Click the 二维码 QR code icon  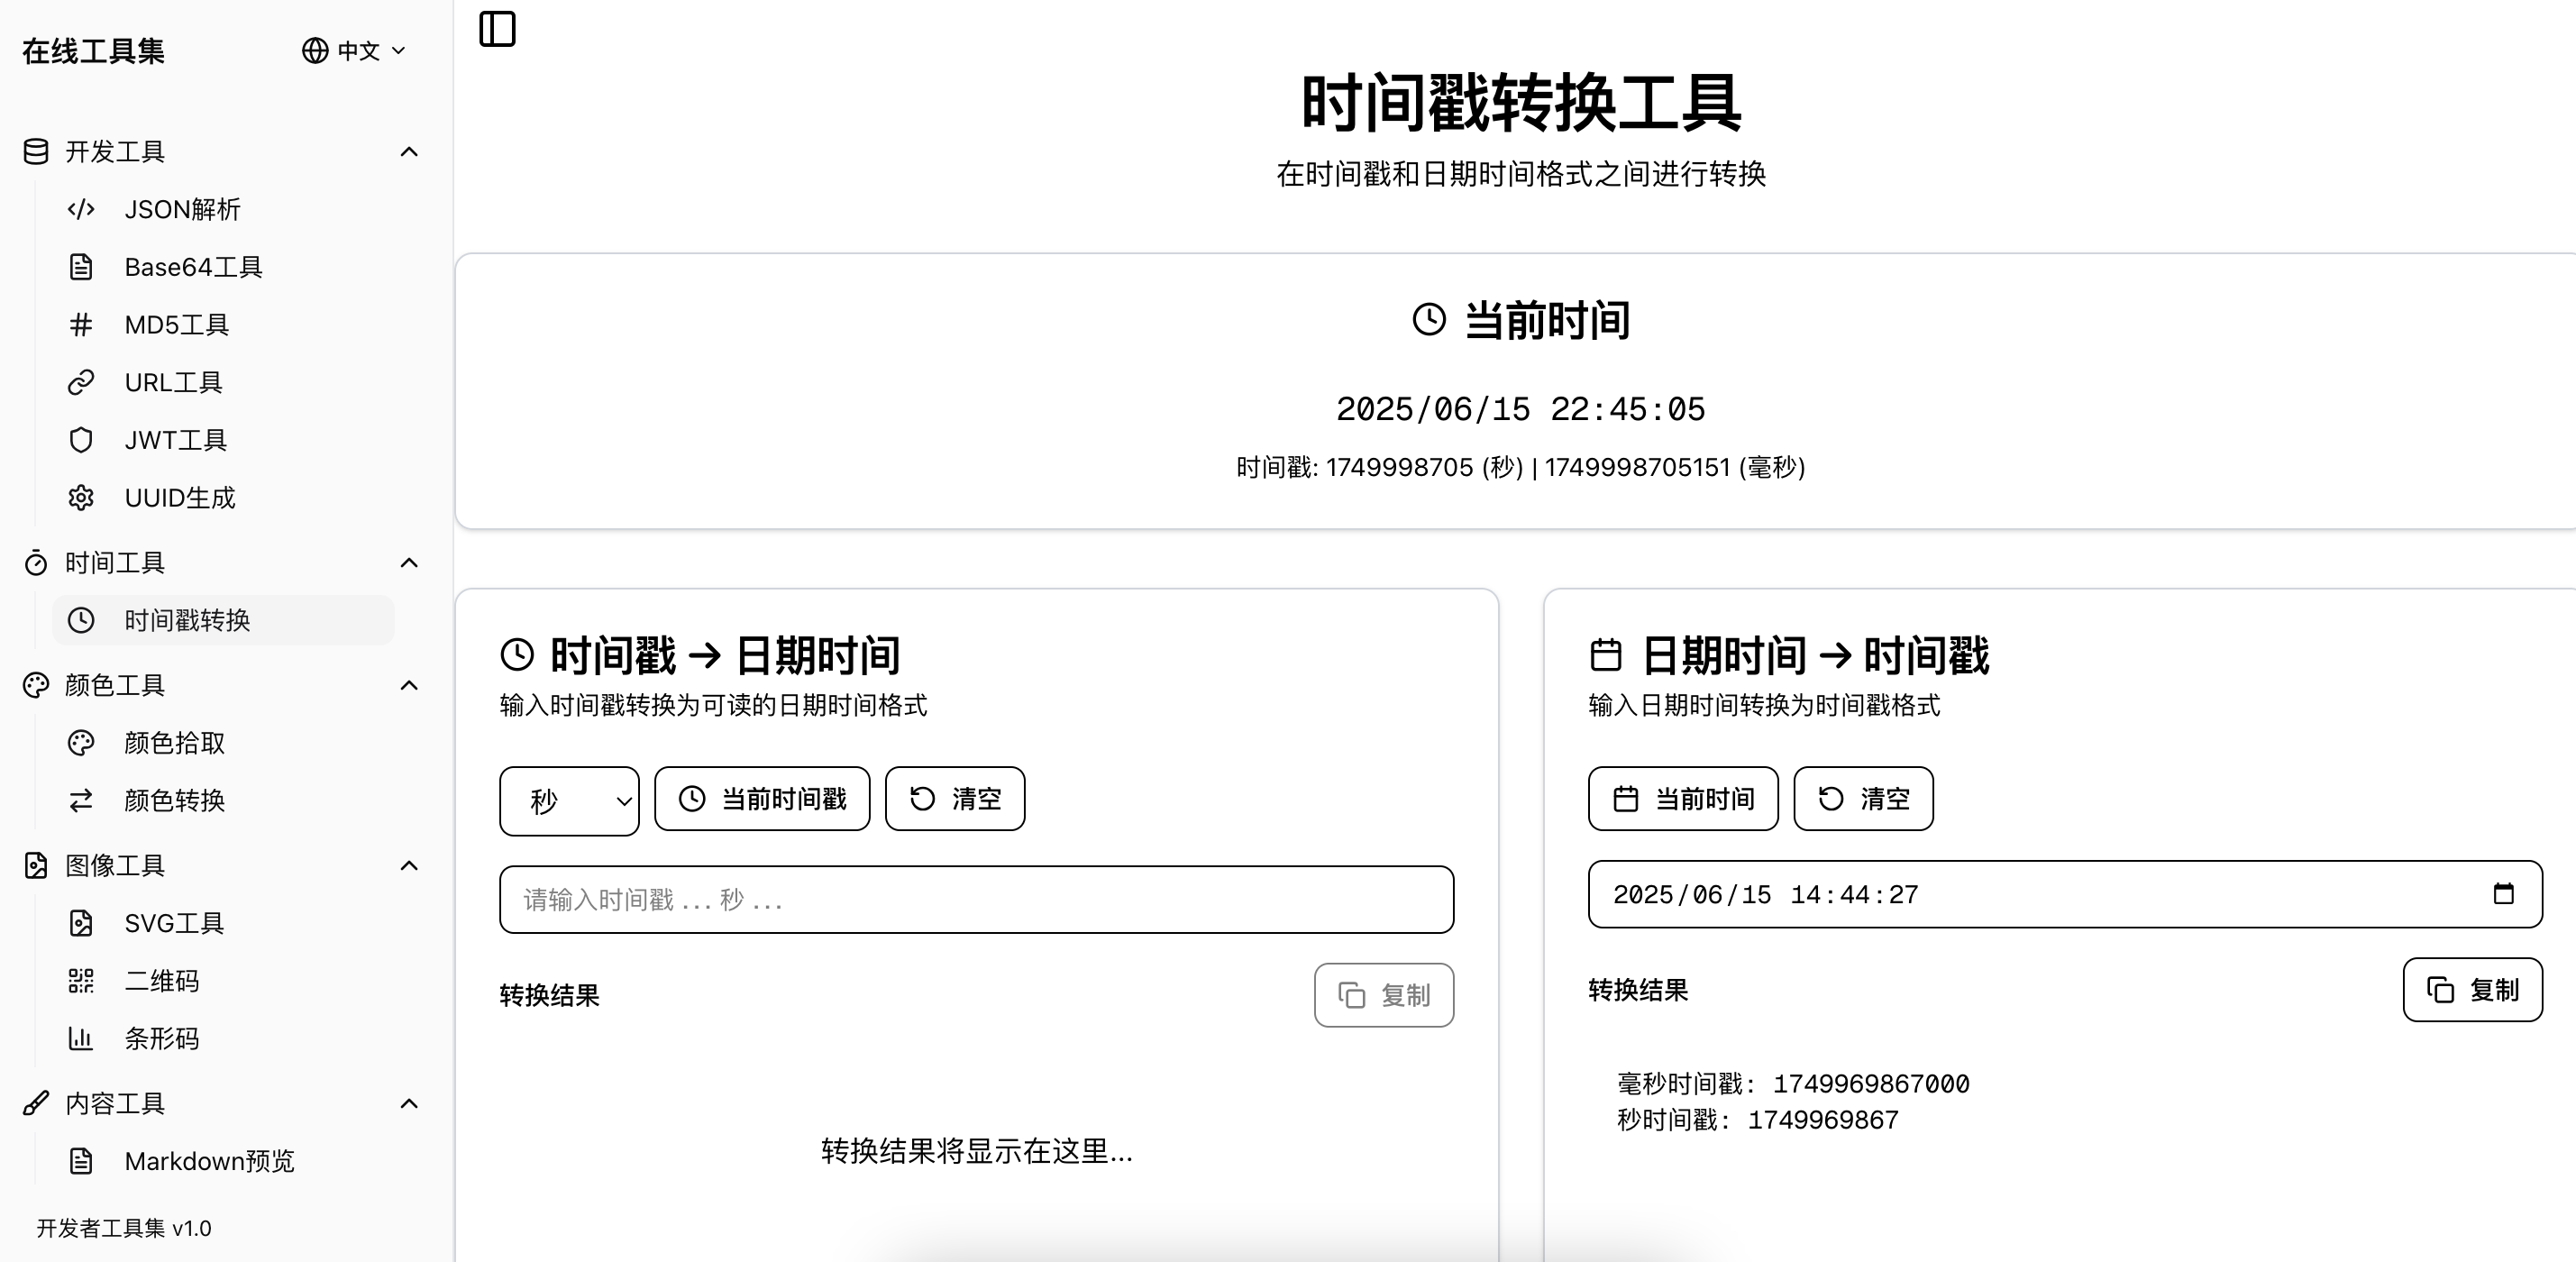click(81, 981)
